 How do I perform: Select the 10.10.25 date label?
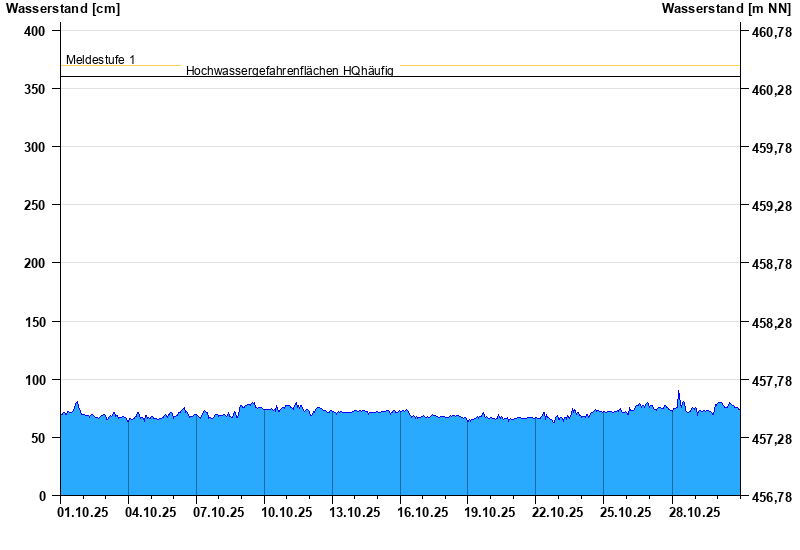[x=287, y=512]
